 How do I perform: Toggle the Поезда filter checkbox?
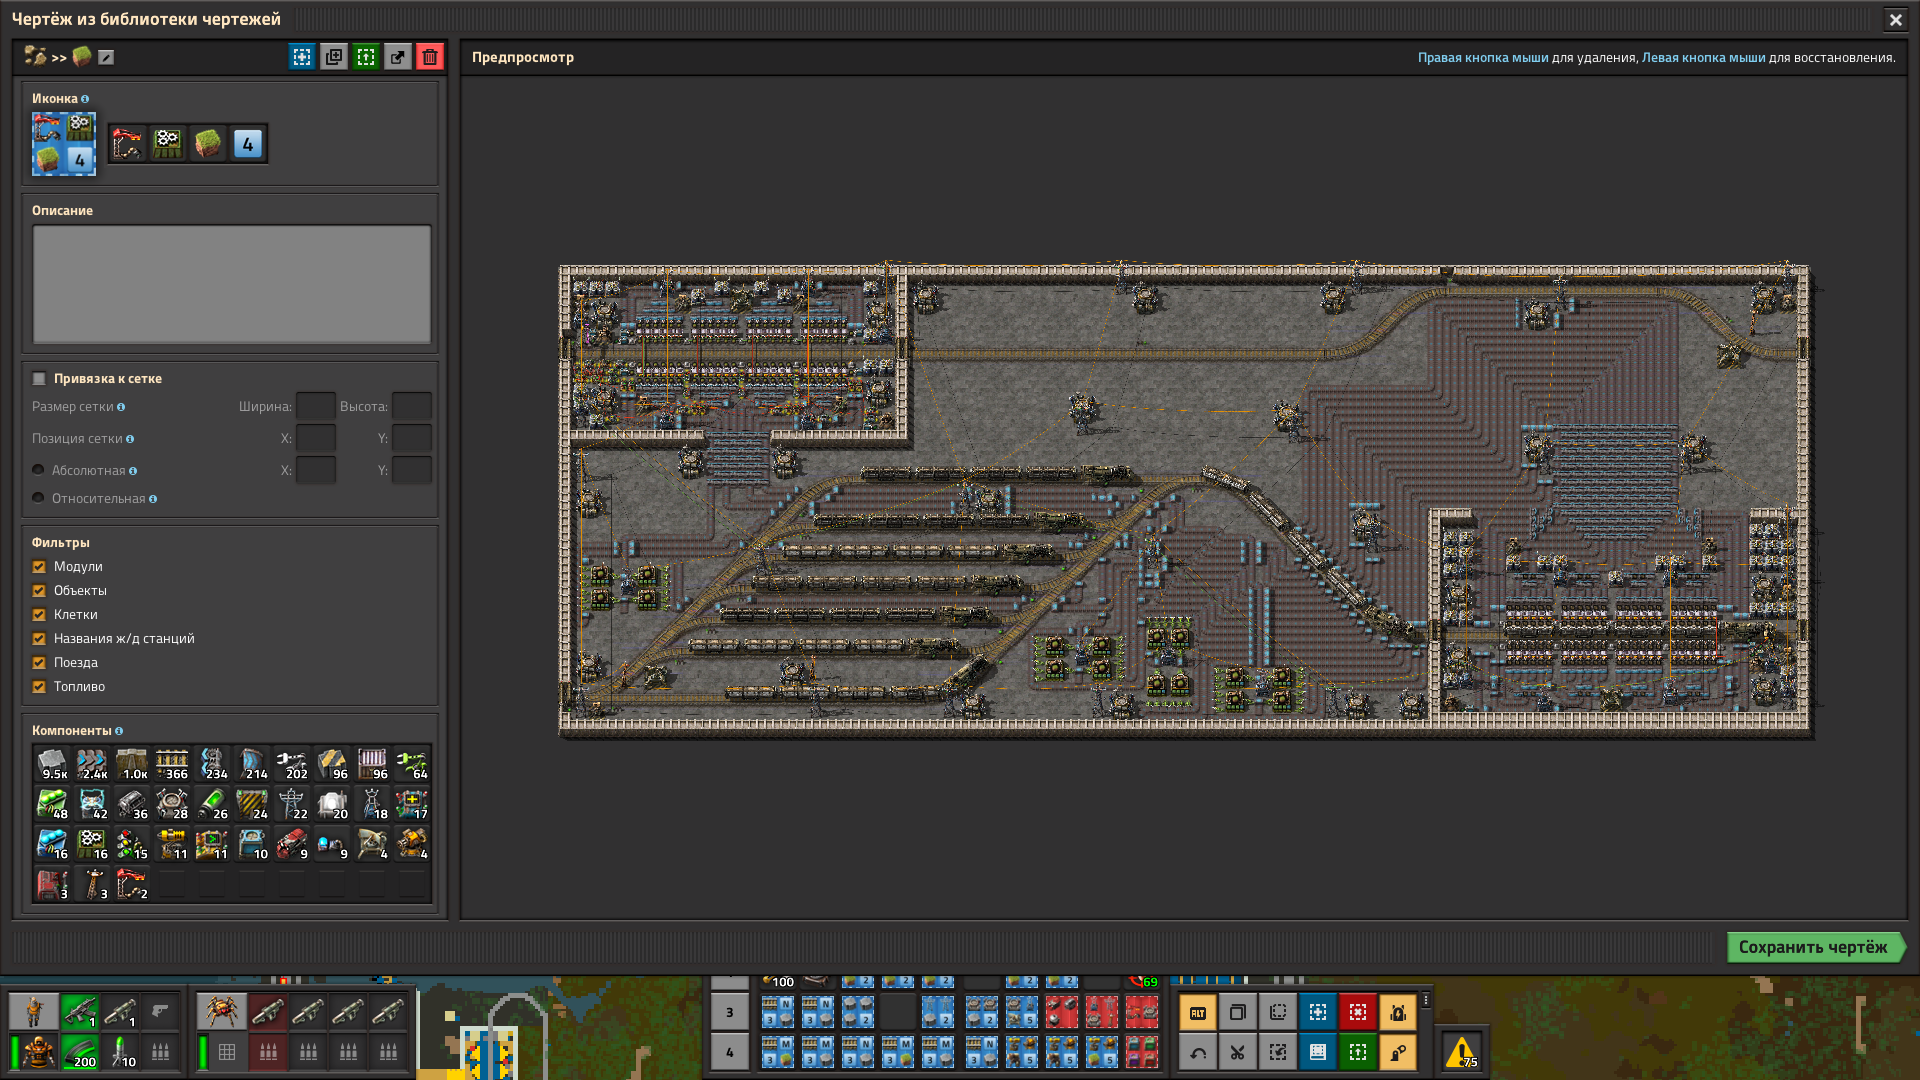point(39,662)
